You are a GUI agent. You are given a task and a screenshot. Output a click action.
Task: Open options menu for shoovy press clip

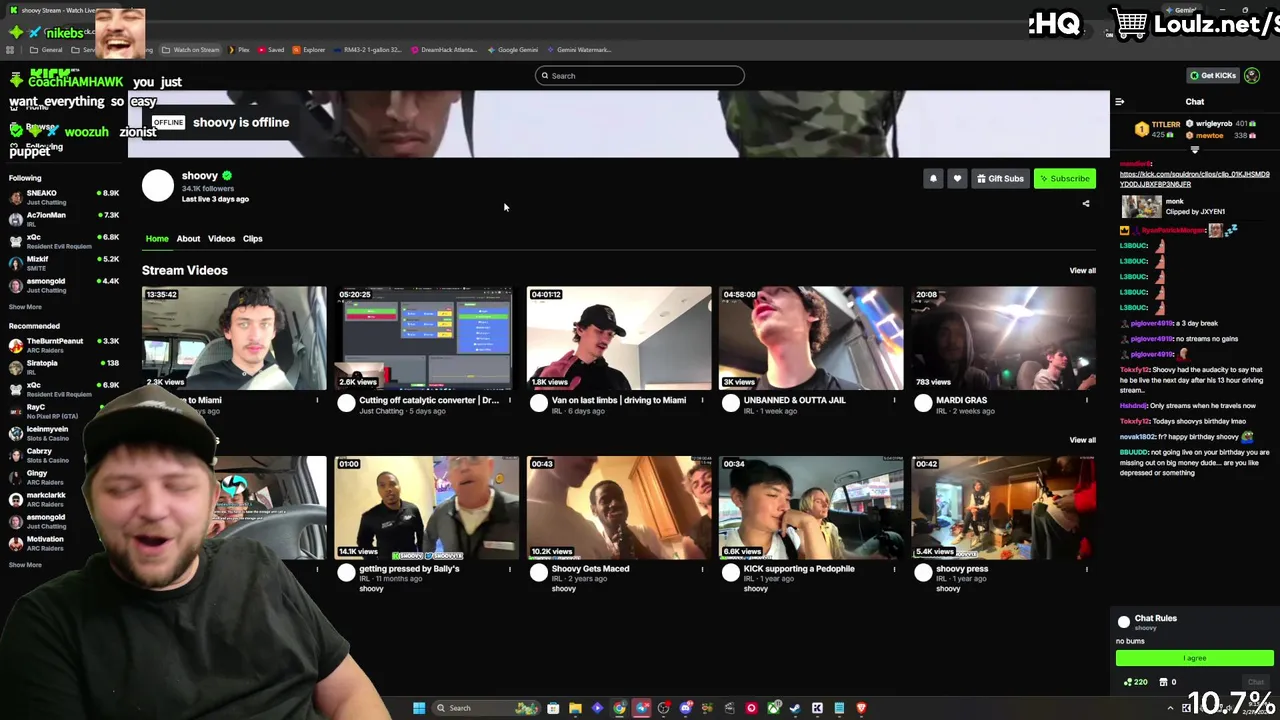click(1087, 570)
